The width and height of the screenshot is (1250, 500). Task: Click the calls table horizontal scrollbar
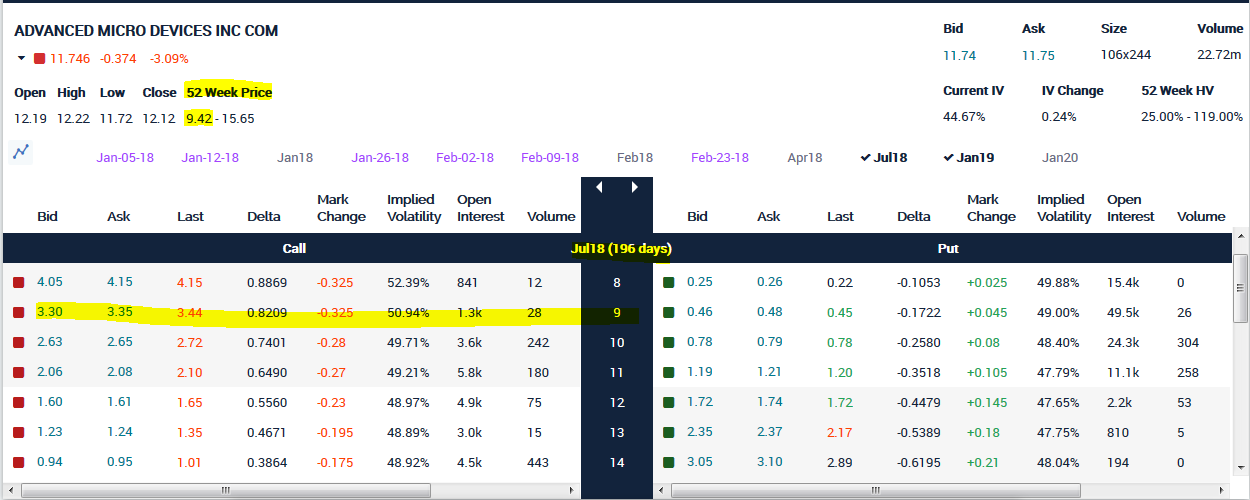click(x=226, y=491)
